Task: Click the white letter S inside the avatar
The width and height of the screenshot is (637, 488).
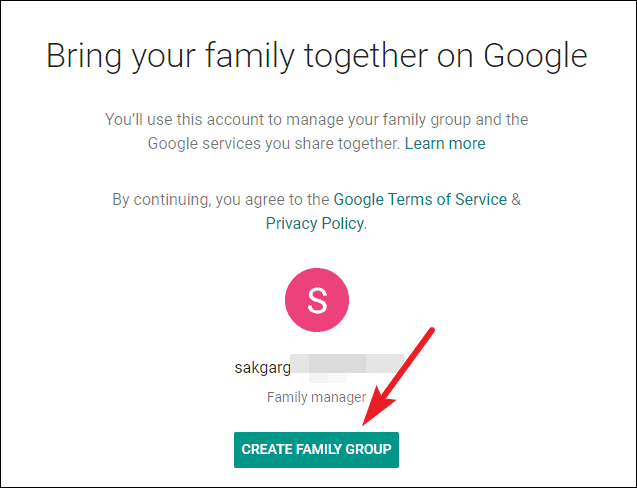Action: point(317,300)
